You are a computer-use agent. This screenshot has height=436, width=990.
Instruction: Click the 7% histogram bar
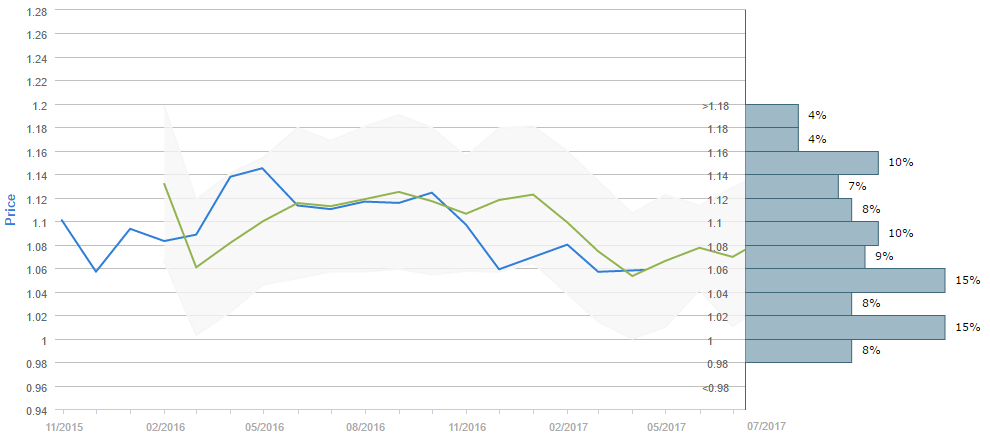pos(792,186)
